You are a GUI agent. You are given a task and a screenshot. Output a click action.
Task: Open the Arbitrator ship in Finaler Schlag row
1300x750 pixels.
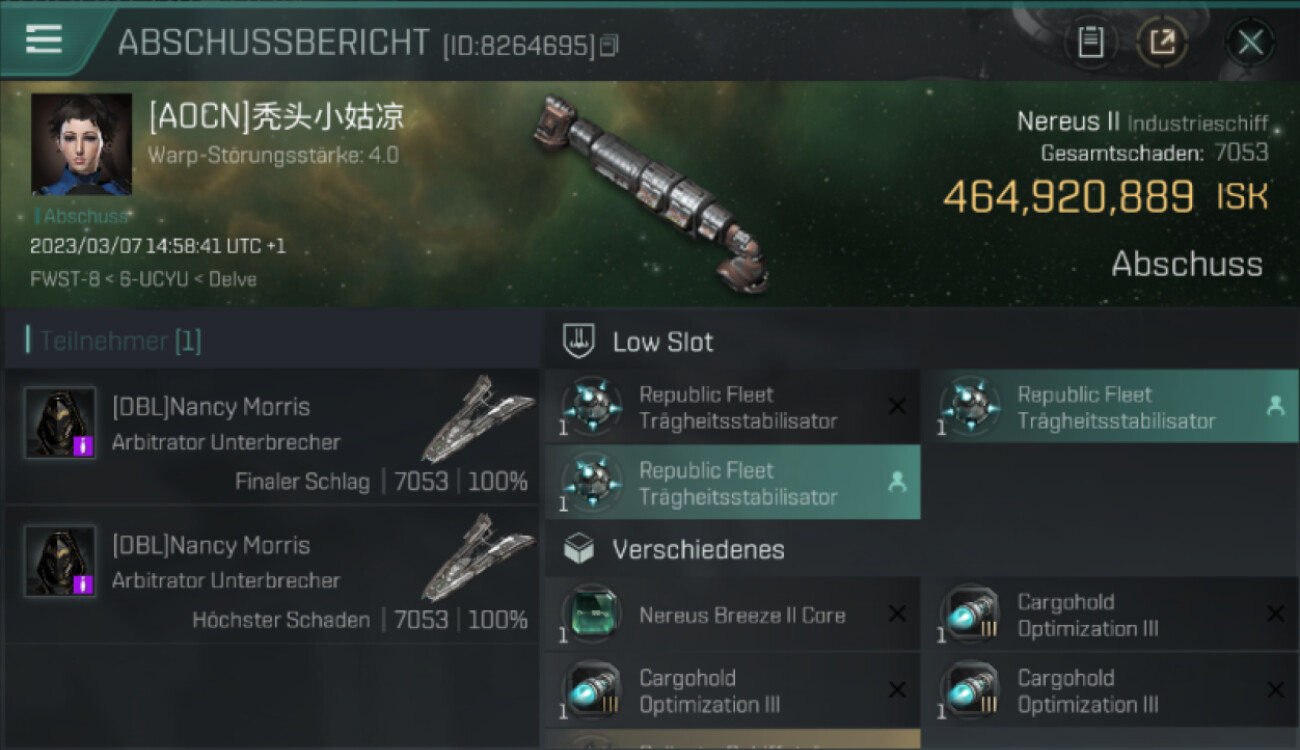tap(478, 419)
